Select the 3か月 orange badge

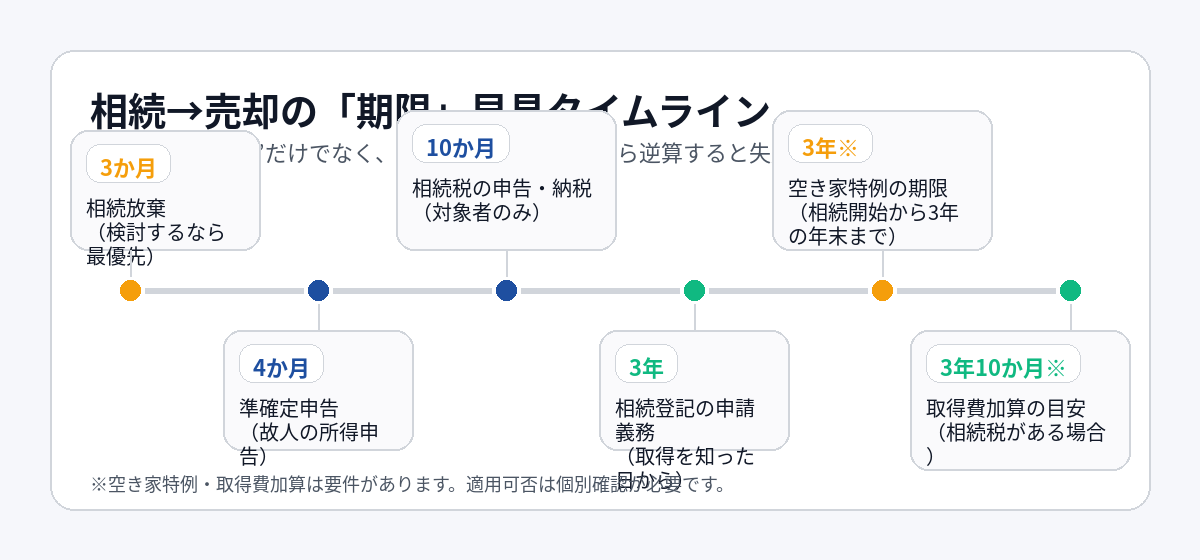pos(128,166)
